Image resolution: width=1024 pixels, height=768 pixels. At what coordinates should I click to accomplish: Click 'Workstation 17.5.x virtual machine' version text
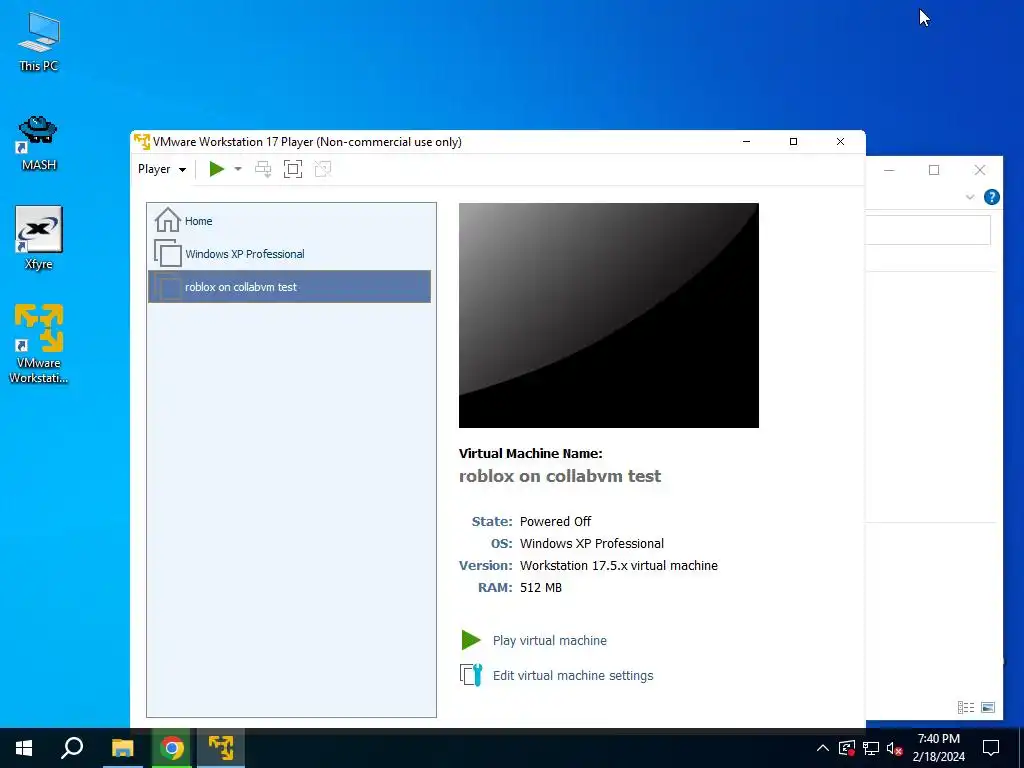pos(618,566)
